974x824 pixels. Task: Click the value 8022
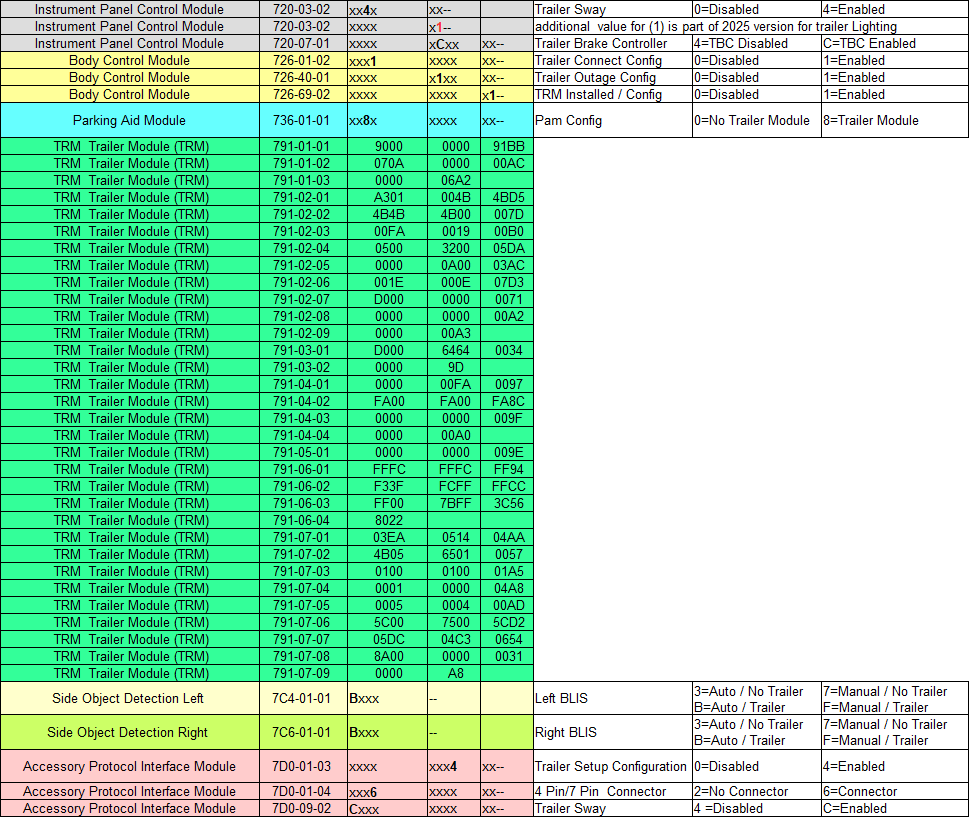388,520
